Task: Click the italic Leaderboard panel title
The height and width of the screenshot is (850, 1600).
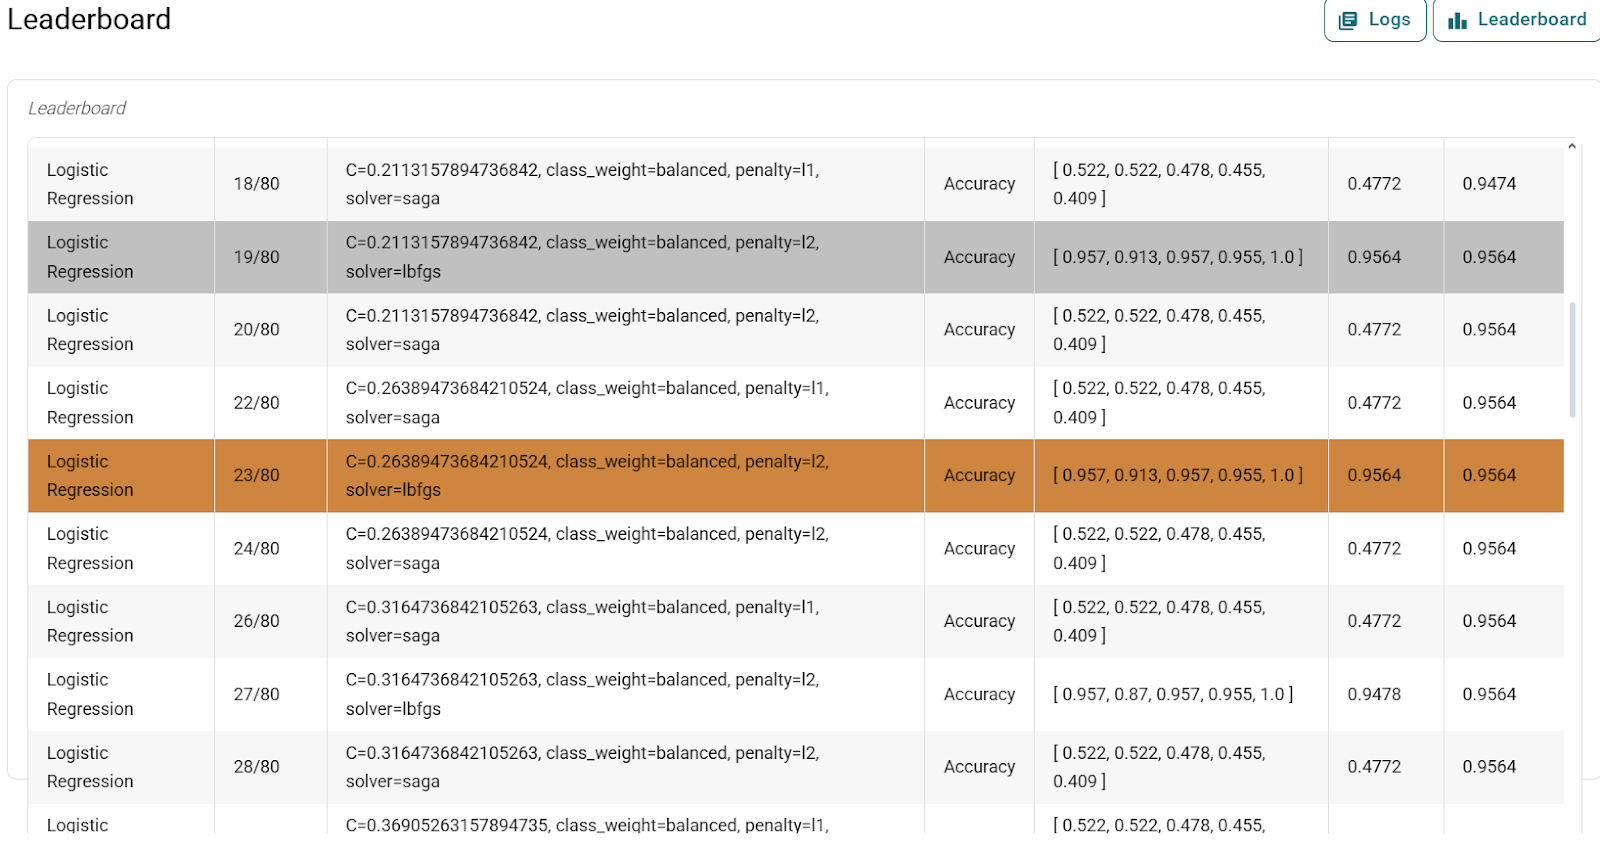Action: (77, 108)
